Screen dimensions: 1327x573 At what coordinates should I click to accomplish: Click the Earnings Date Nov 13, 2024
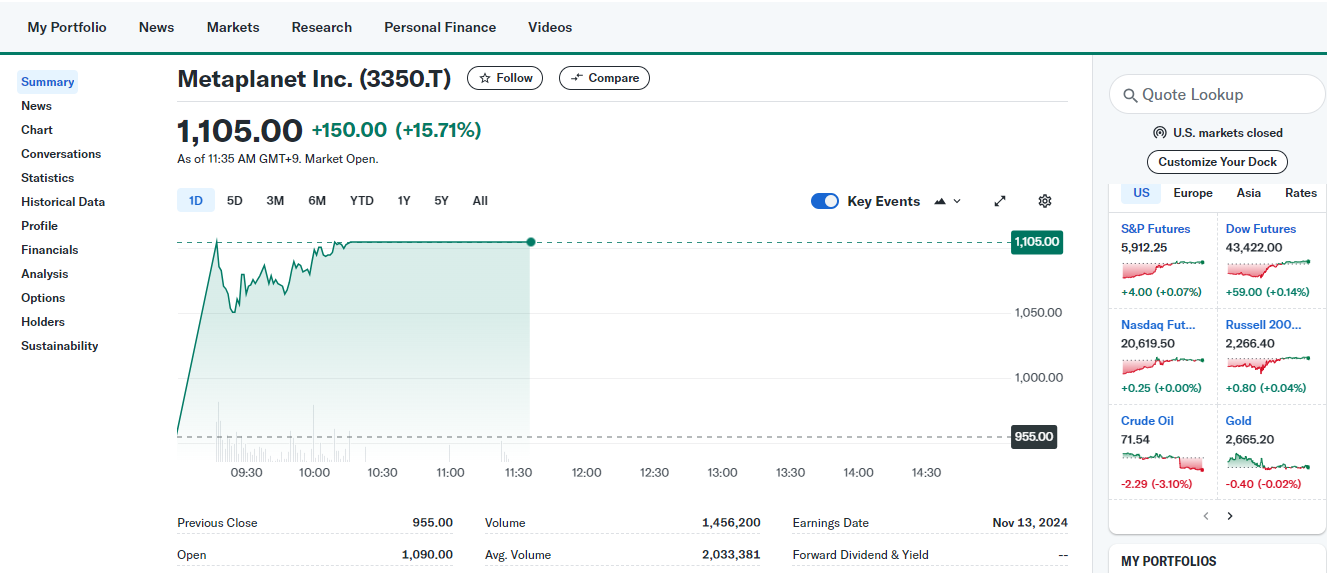tap(1030, 523)
